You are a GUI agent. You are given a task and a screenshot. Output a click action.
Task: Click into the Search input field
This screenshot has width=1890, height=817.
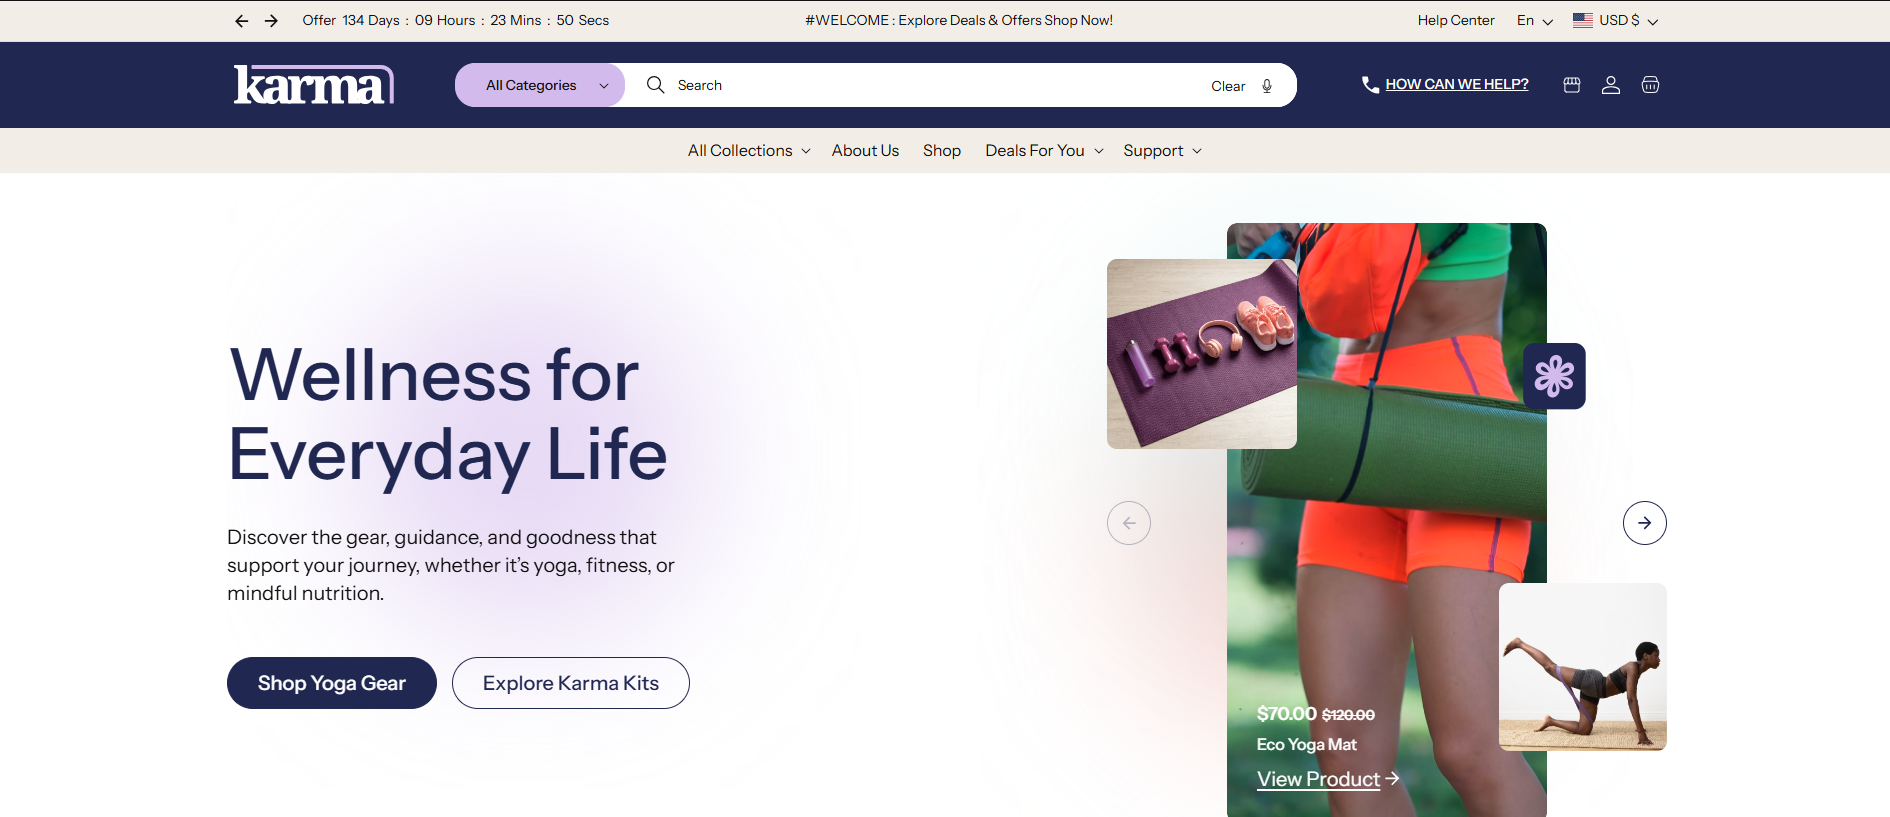point(935,85)
